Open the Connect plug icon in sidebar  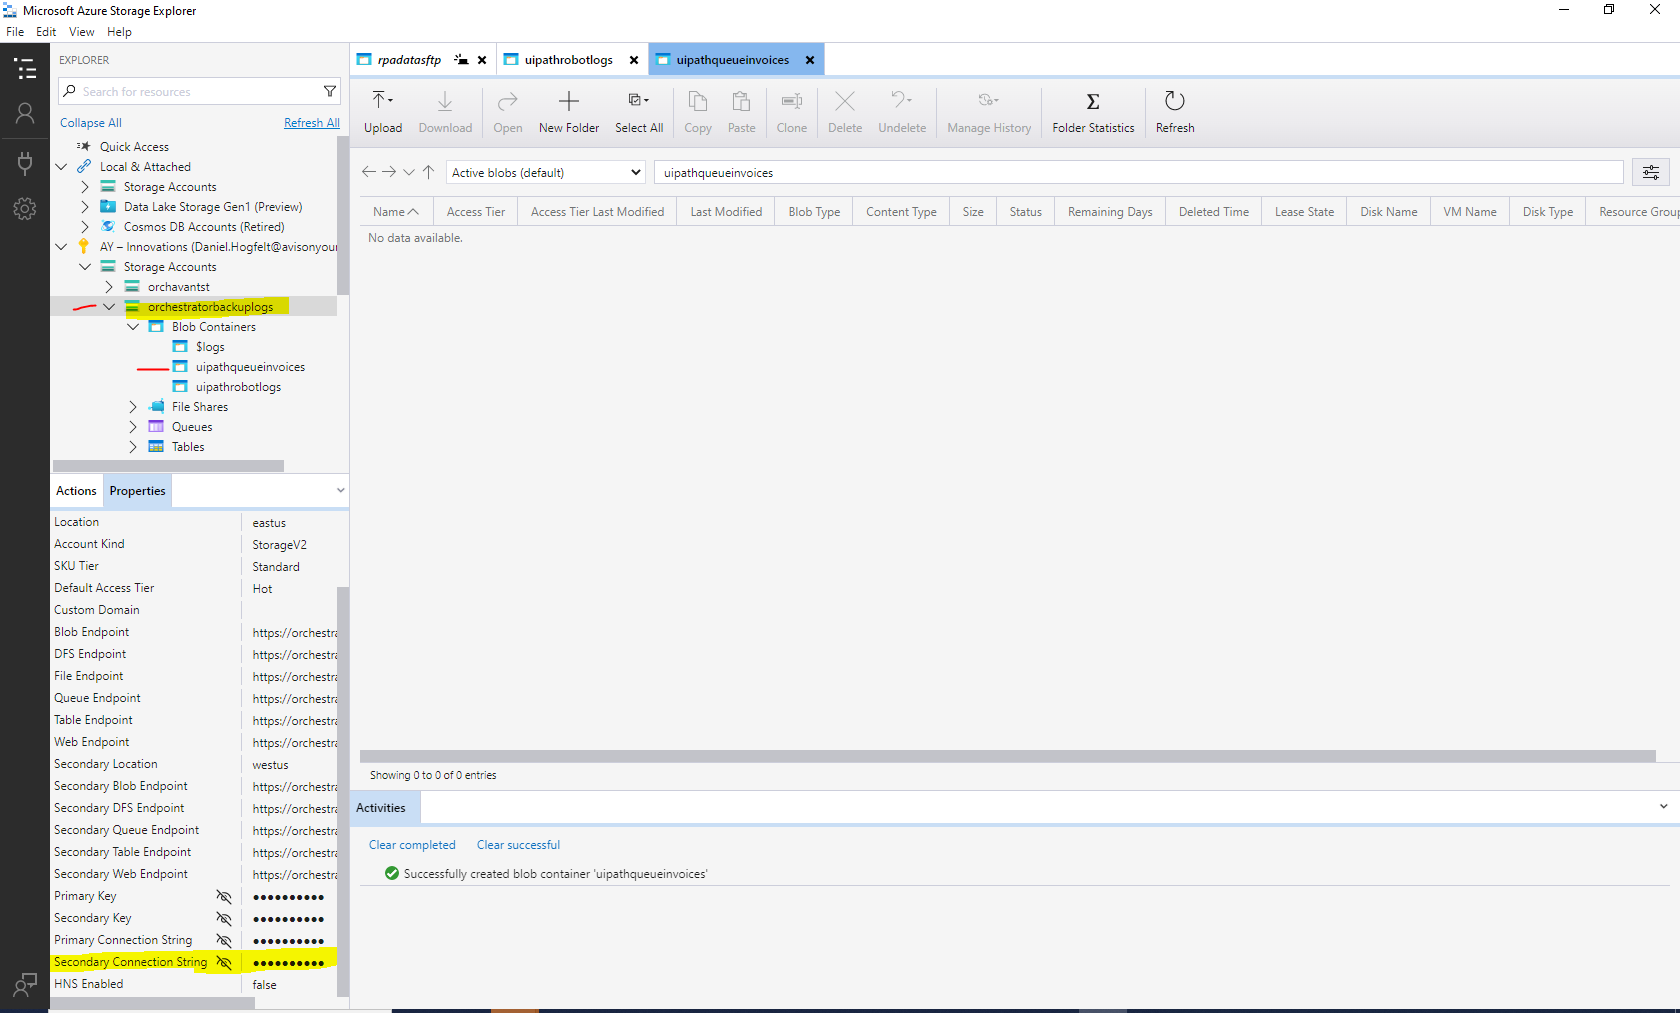[x=25, y=162]
